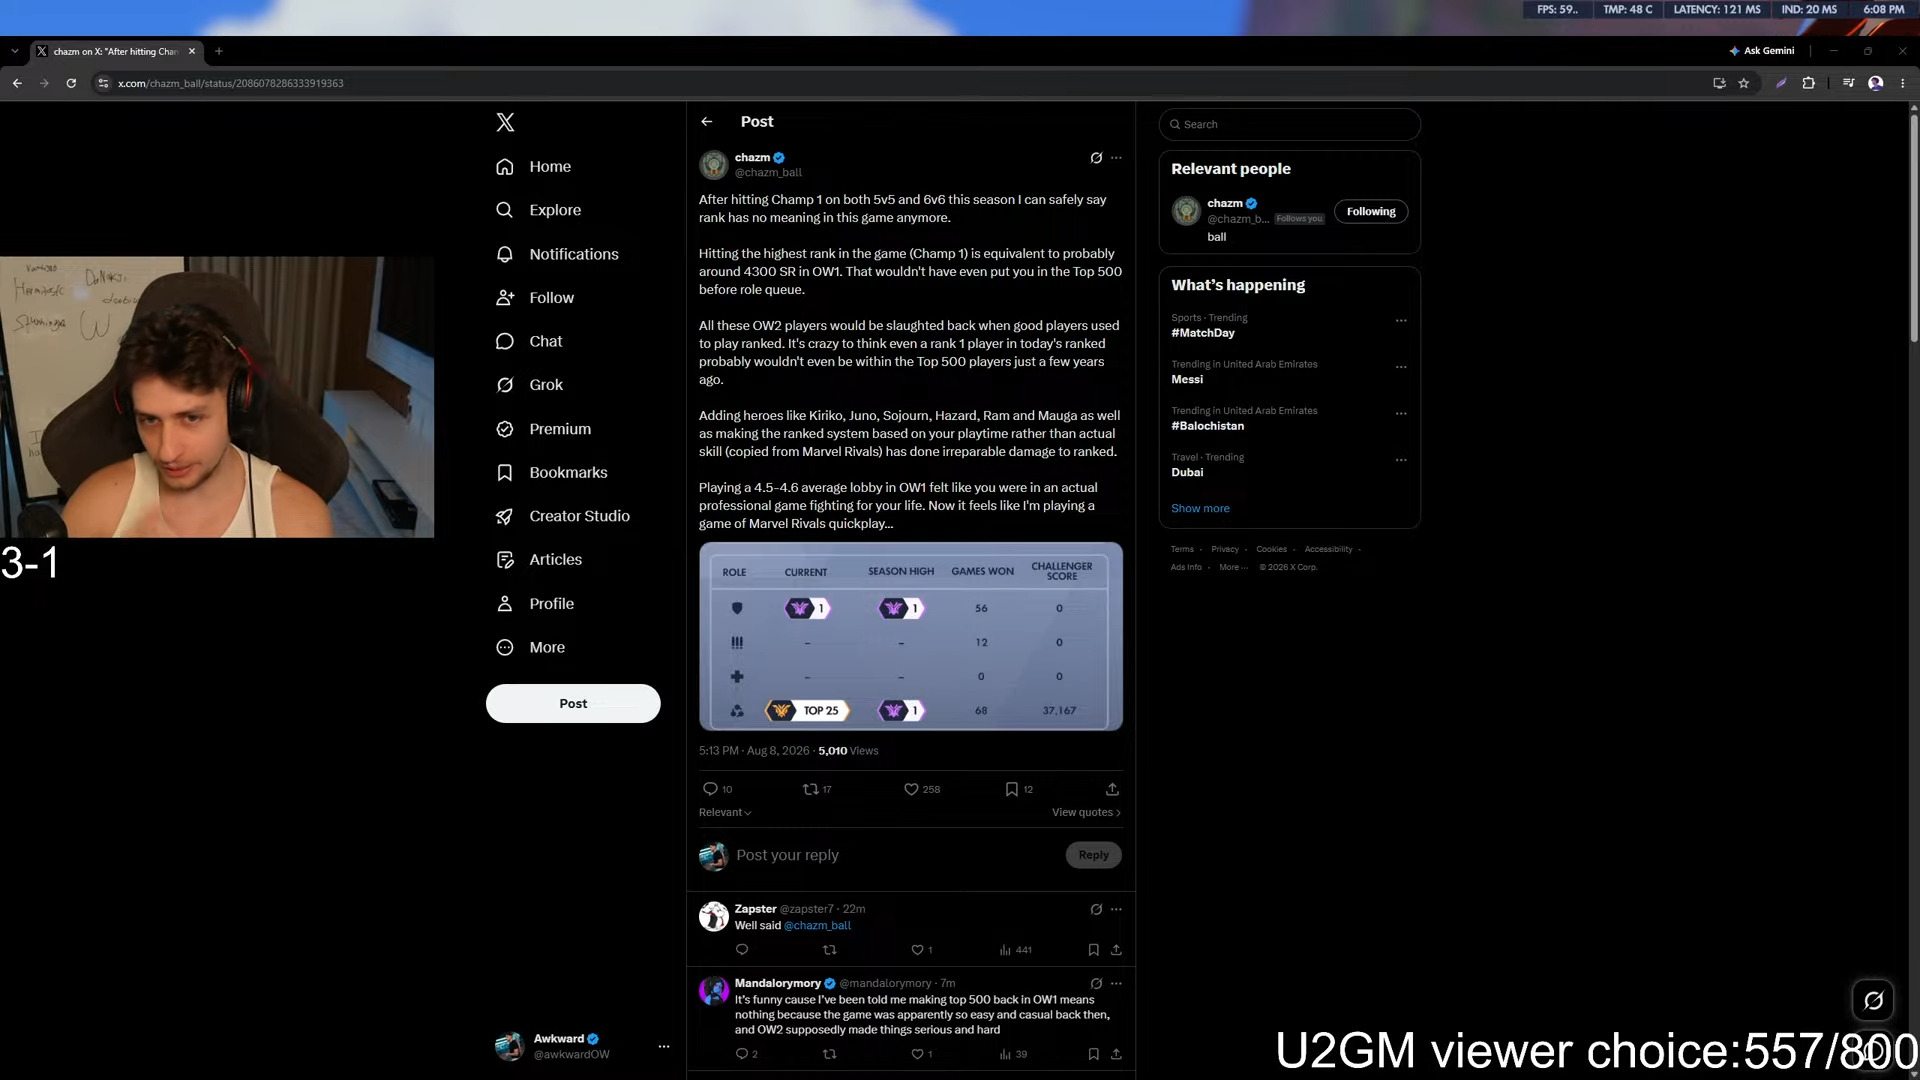Viewport: 1920px width, 1080px height.
Task: Open the more options menu on chazm's post
Action: 1116,158
